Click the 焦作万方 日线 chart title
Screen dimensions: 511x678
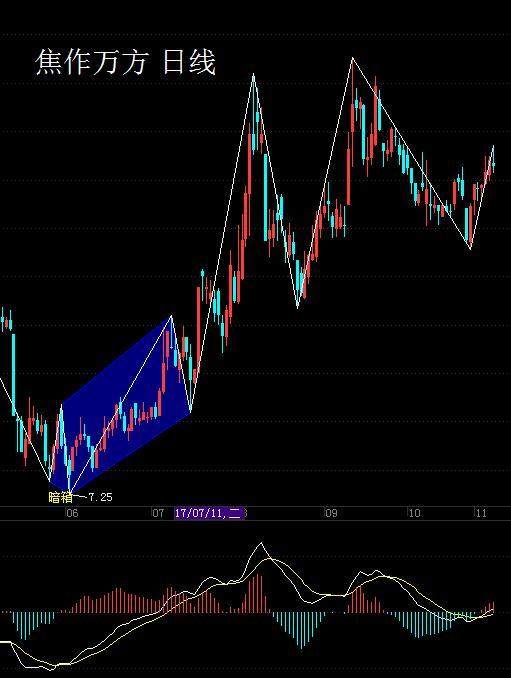(x=125, y=63)
